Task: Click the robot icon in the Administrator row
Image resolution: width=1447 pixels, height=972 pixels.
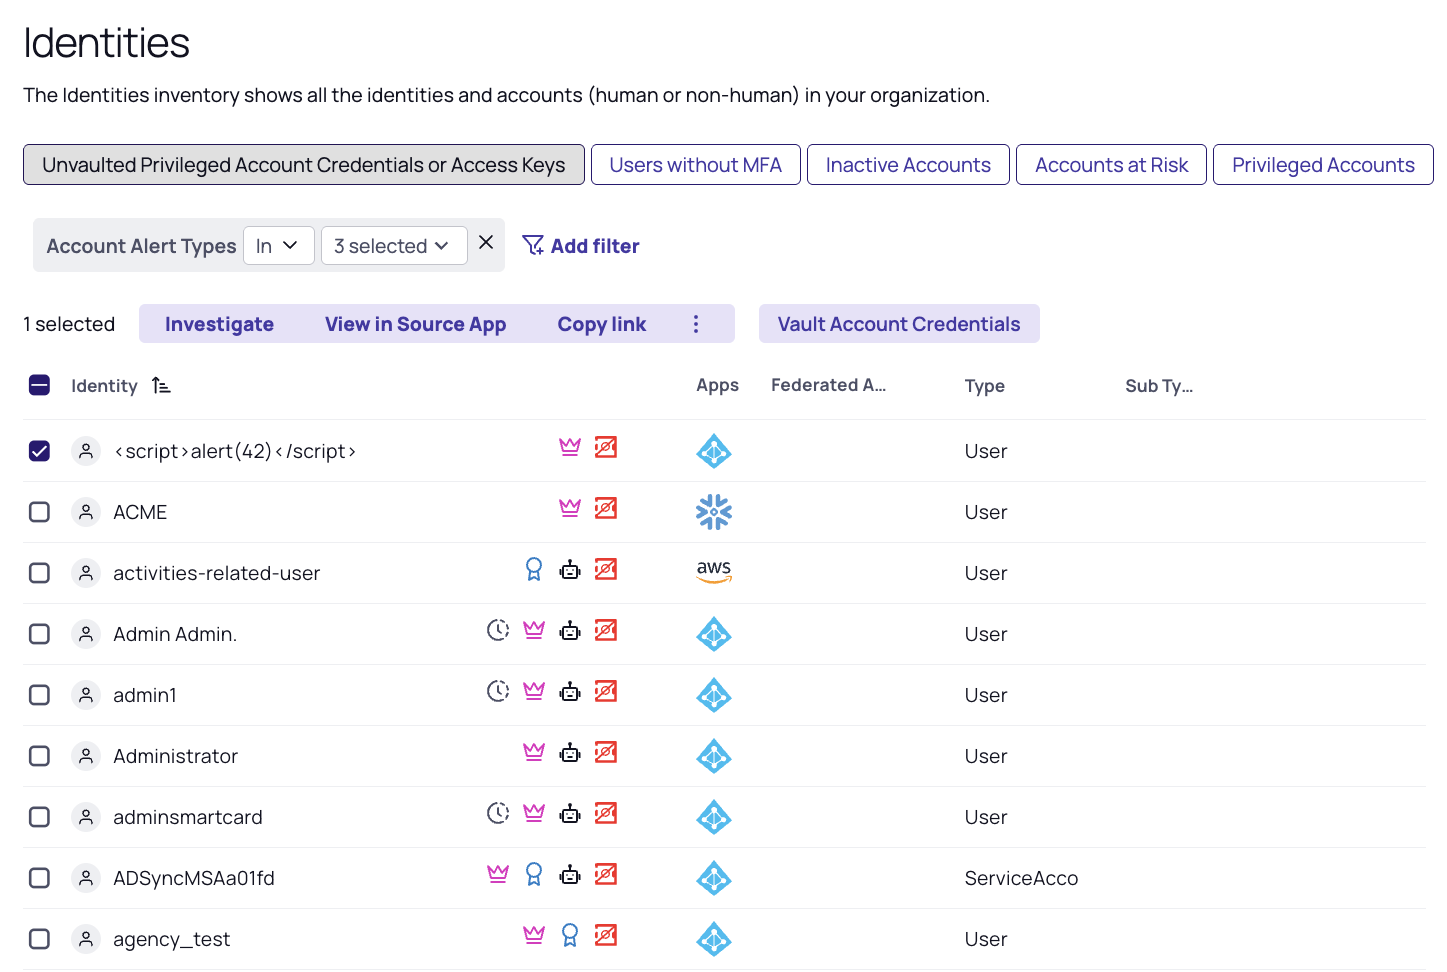Action: tap(570, 753)
